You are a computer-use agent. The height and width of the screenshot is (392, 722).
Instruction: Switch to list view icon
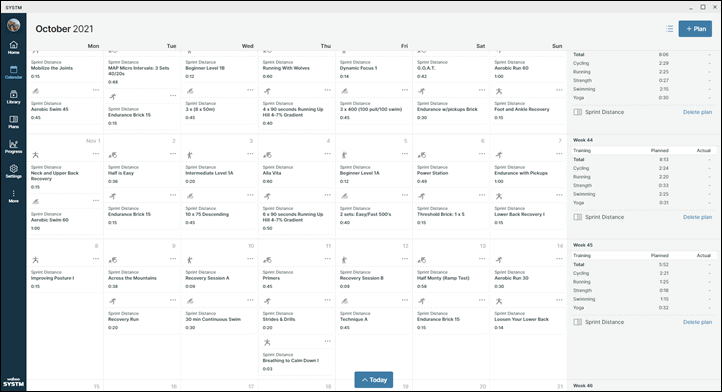pyautogui.click(x=670, y=29)
